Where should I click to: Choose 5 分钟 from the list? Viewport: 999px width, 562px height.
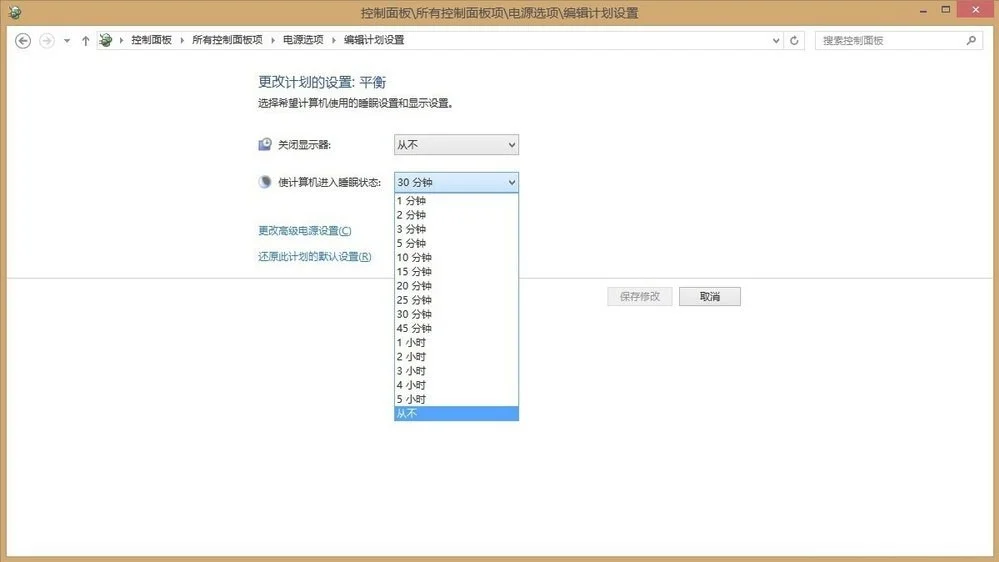pyautogui.click(x=456, y=243)
